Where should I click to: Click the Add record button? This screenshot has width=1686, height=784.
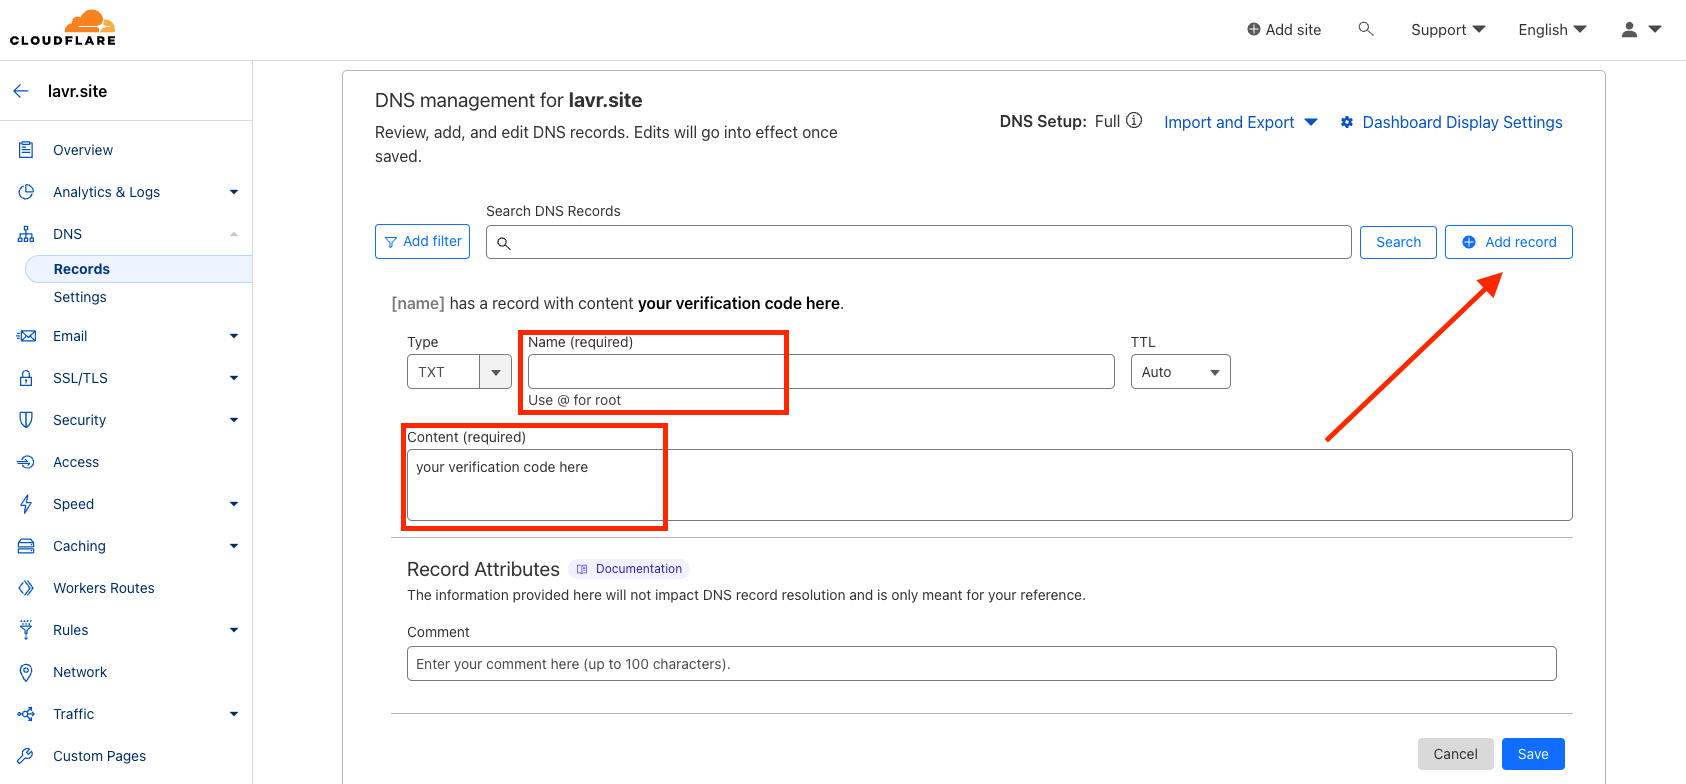1508,242
